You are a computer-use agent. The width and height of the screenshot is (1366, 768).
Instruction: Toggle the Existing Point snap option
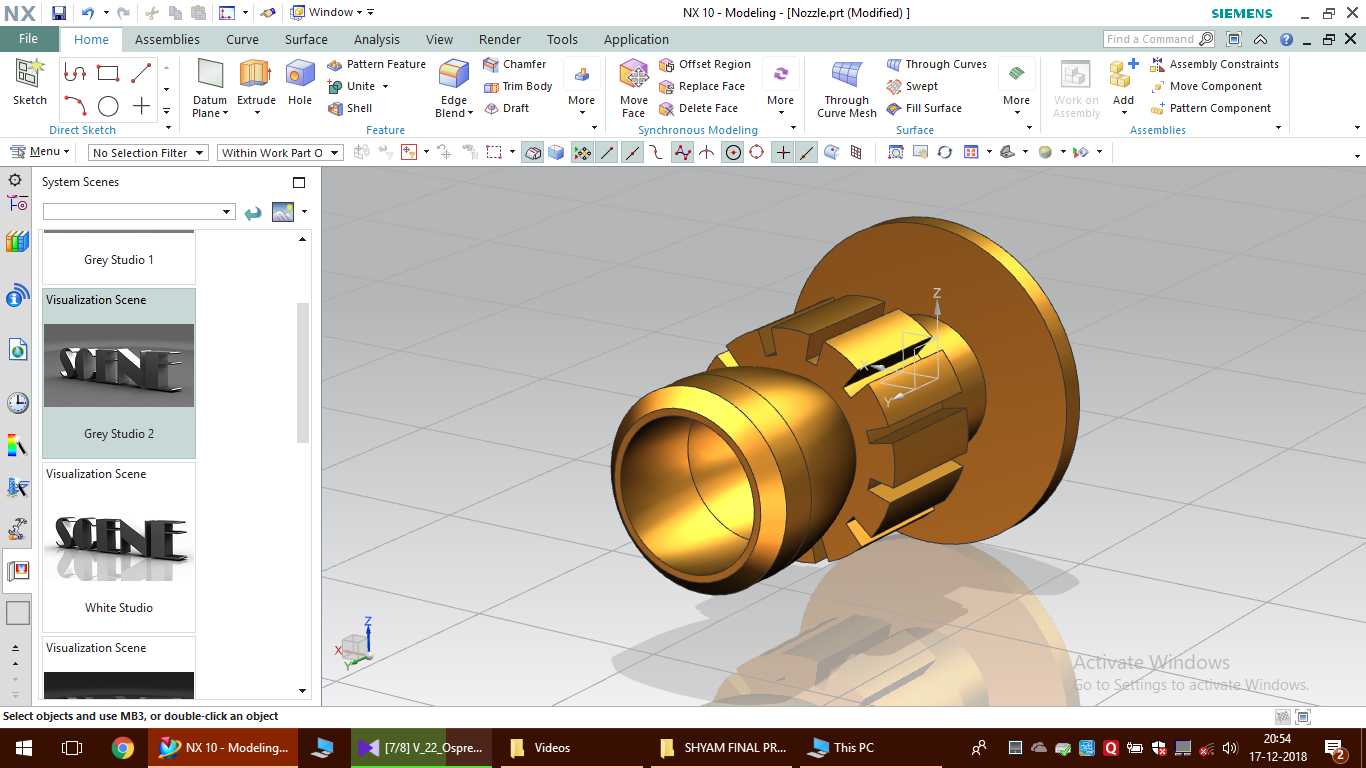[782, 152]
